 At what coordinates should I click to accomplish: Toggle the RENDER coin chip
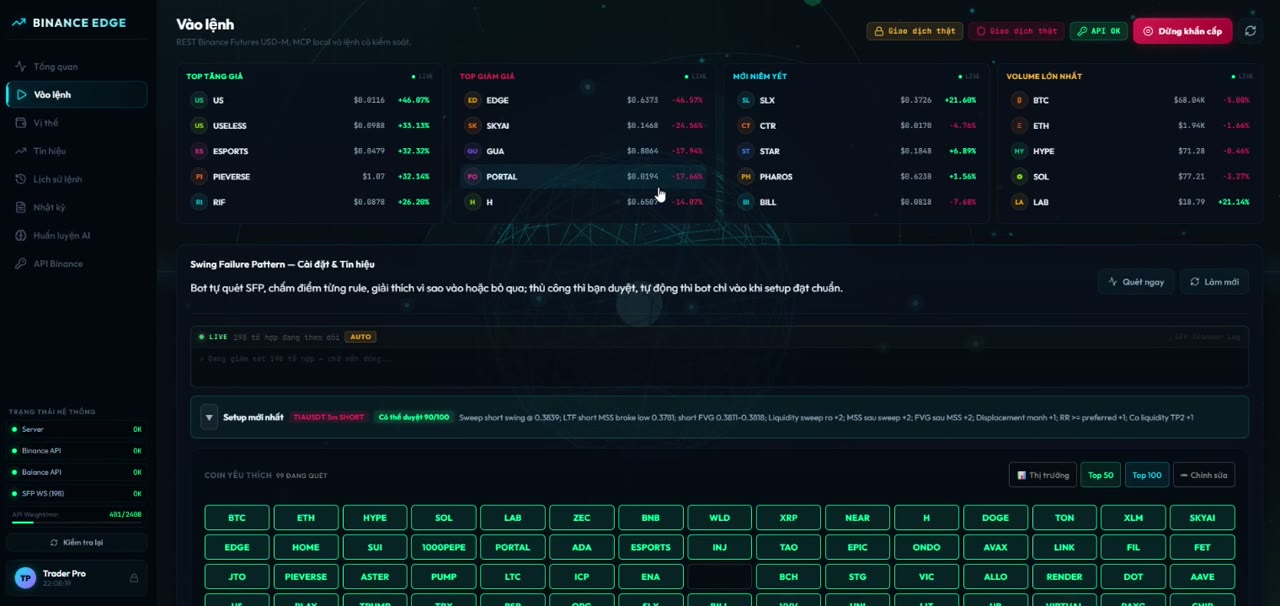(1064, 576)
